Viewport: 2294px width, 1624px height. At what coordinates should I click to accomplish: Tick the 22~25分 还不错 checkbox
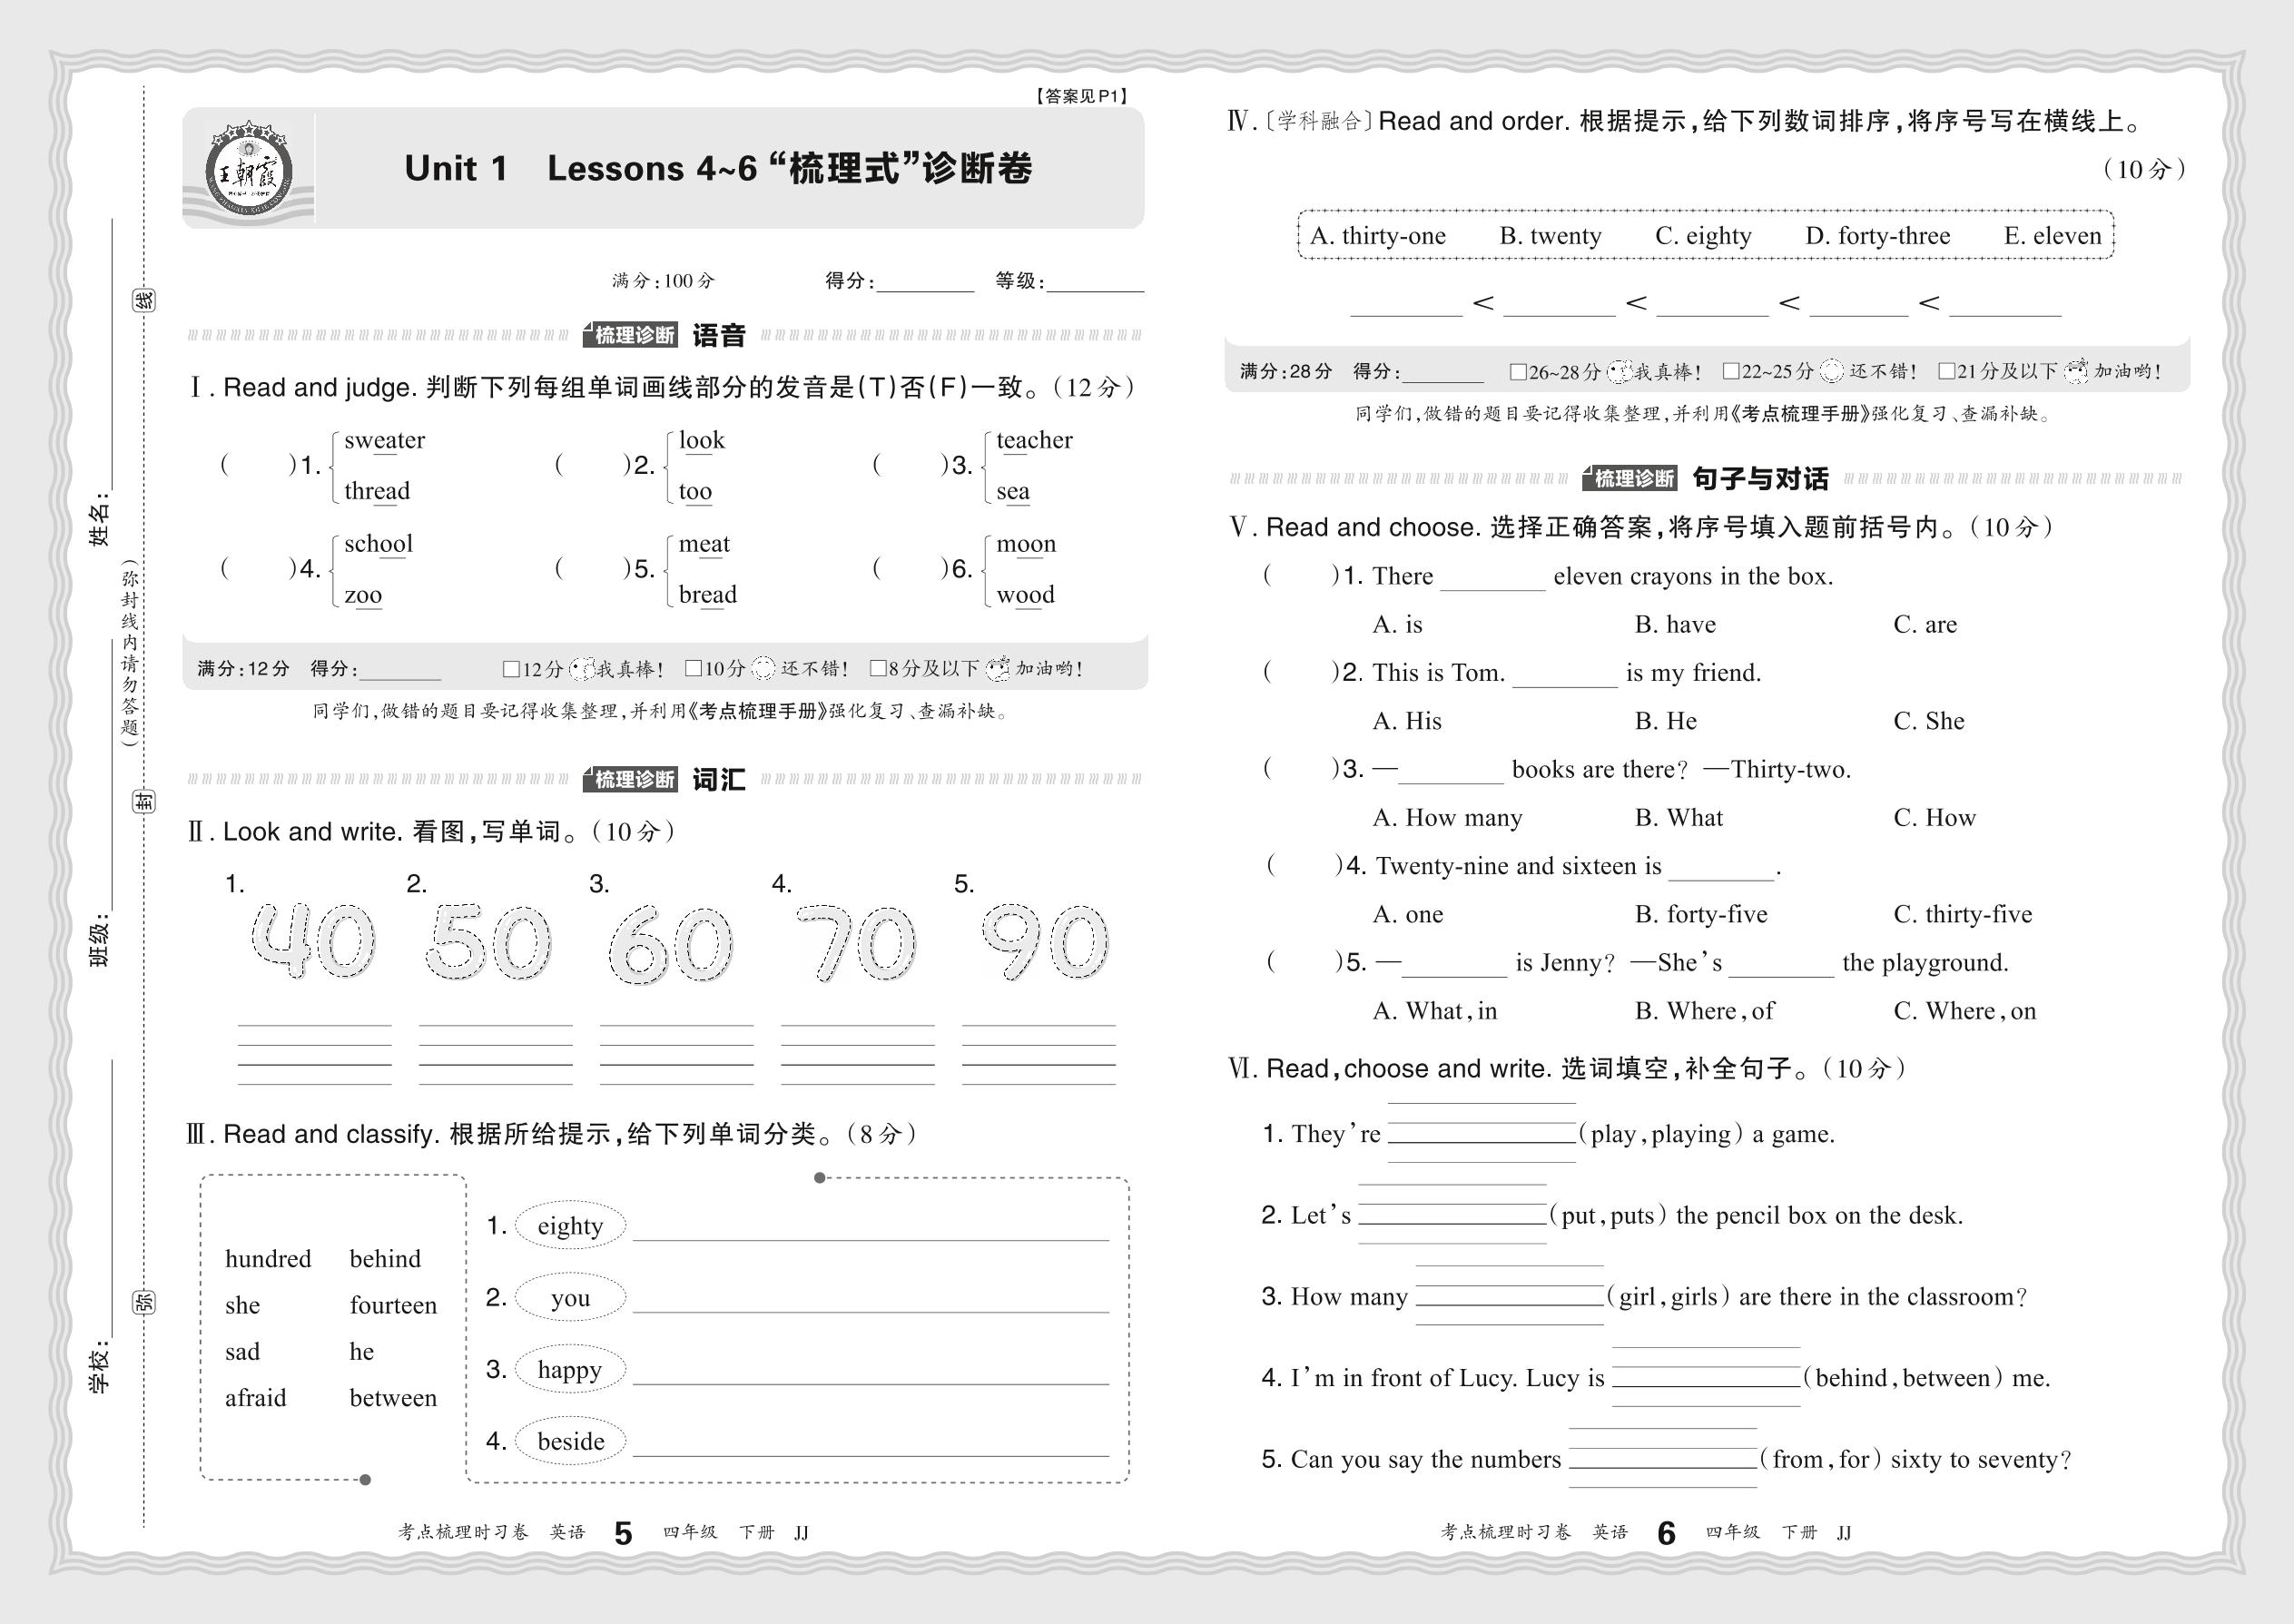(x=1731, y=372)
